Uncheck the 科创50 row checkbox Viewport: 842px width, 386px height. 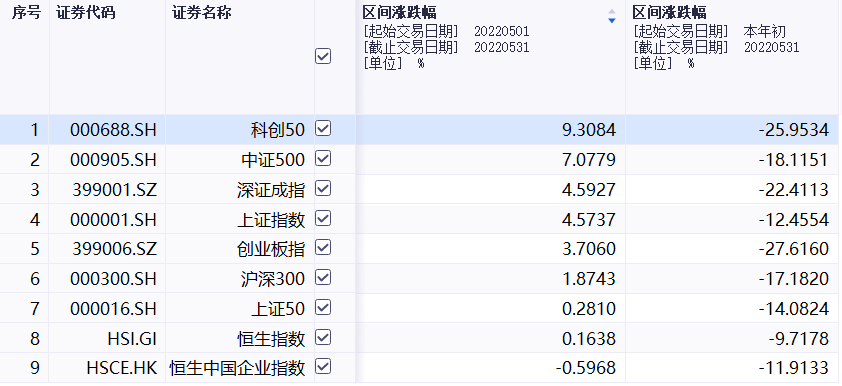pyautogui.click(x=323, y=128)
